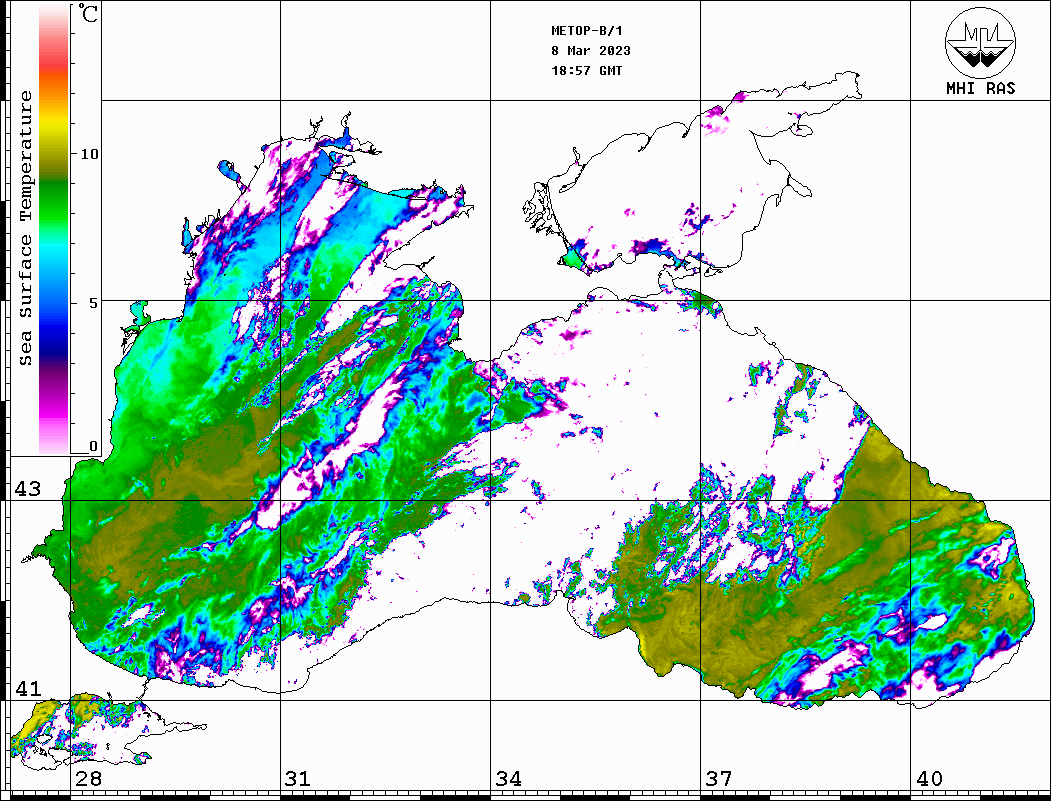
Task: Click the °C unit label atop the scale
Action: point(88,13)
